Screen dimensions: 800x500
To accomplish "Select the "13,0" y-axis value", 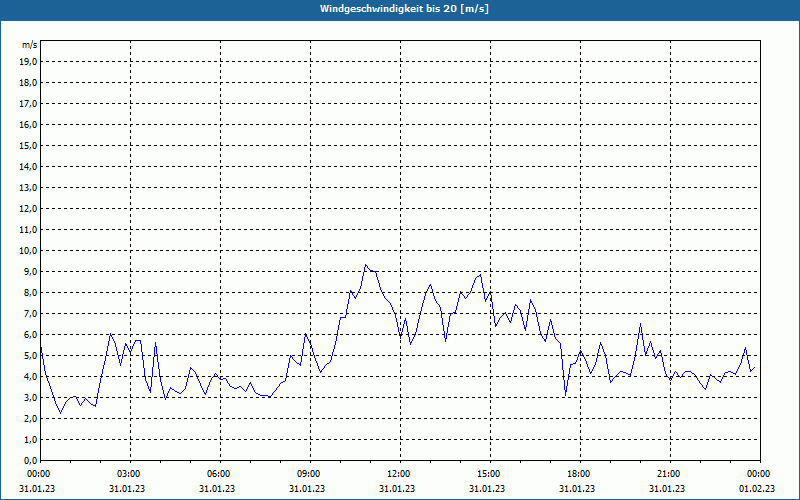I will 28,187.
